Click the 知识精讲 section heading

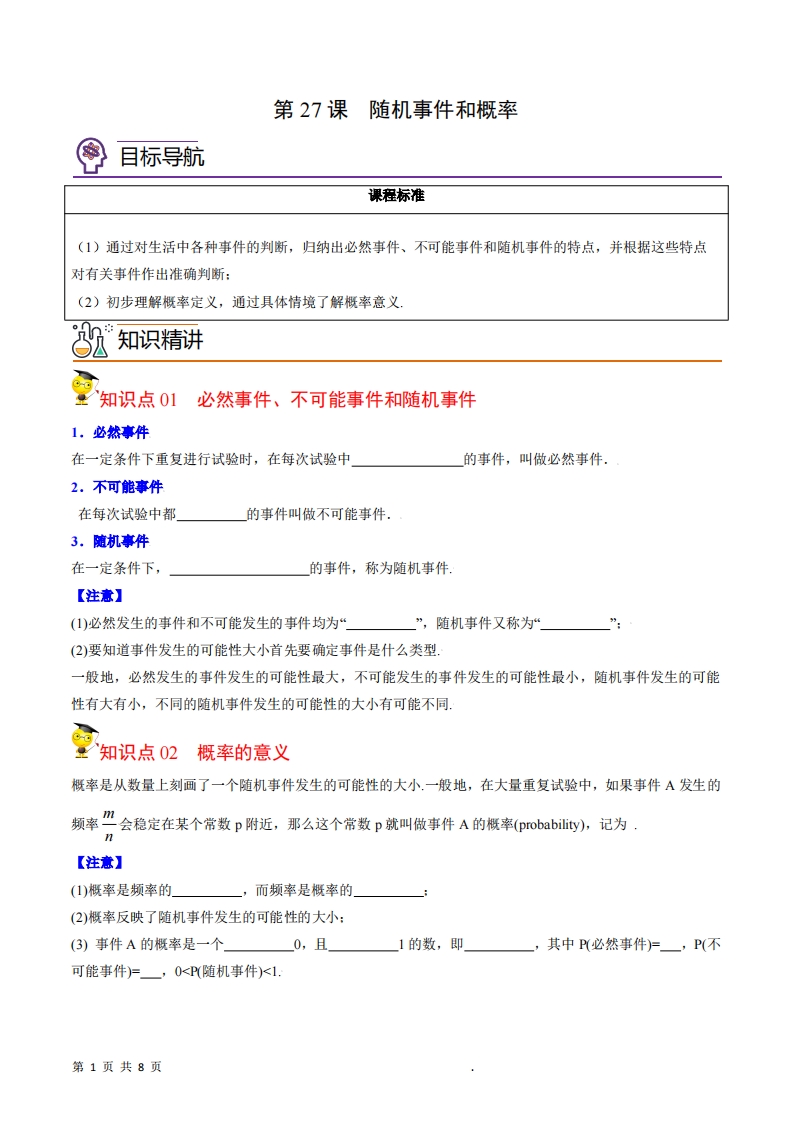click(x=160, y=341)
